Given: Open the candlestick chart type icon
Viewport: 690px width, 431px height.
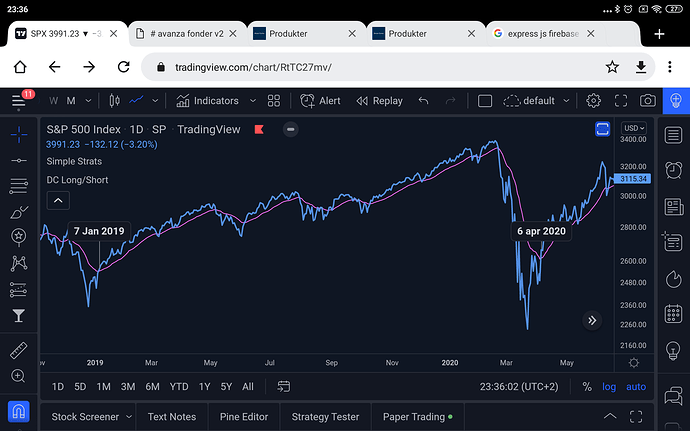Looking at the screenshot, I should pyautogui.click(x=114, y=101).
